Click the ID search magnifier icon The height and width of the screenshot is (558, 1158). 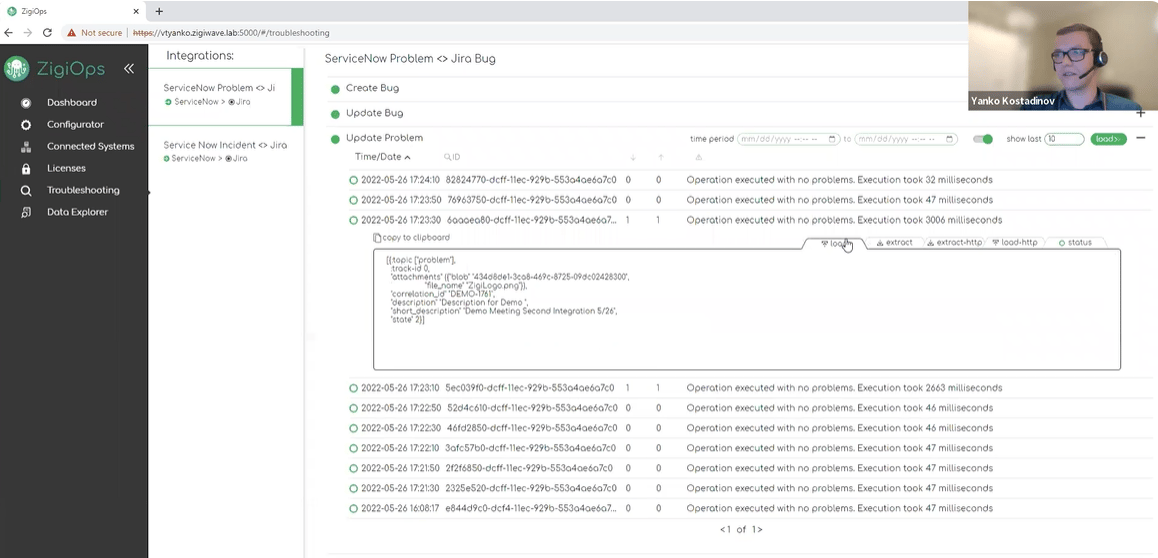tap(447, 157)
